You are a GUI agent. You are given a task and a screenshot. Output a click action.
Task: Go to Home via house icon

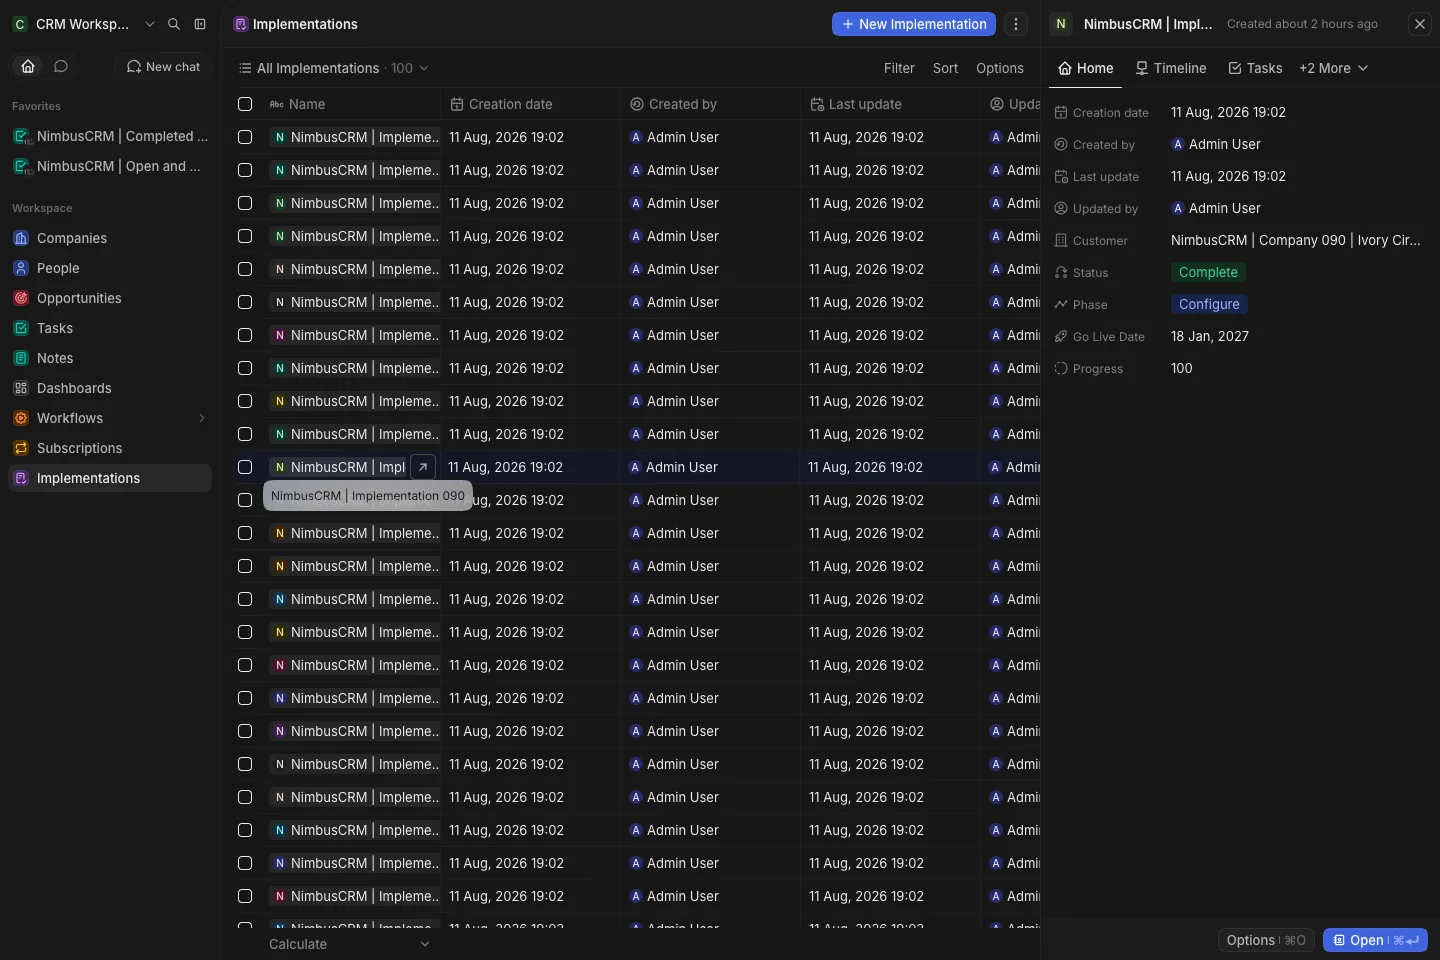pos(28,66)
